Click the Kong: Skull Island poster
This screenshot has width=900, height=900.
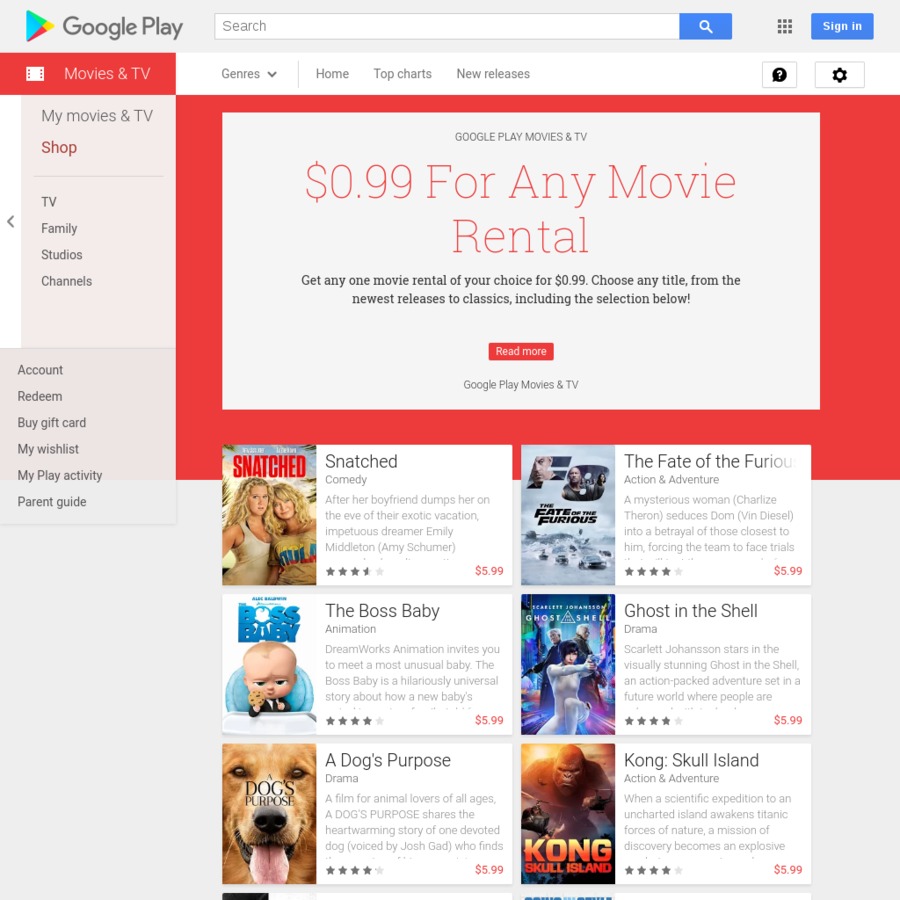[x=568, y=814]
